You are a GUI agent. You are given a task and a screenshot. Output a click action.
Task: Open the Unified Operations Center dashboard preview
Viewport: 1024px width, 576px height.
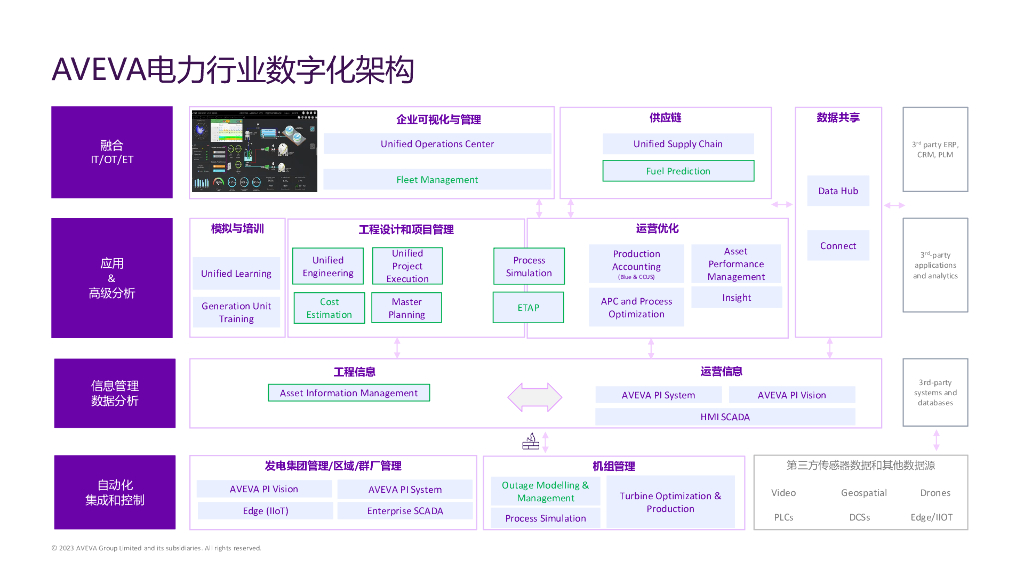tap(437, 143)
